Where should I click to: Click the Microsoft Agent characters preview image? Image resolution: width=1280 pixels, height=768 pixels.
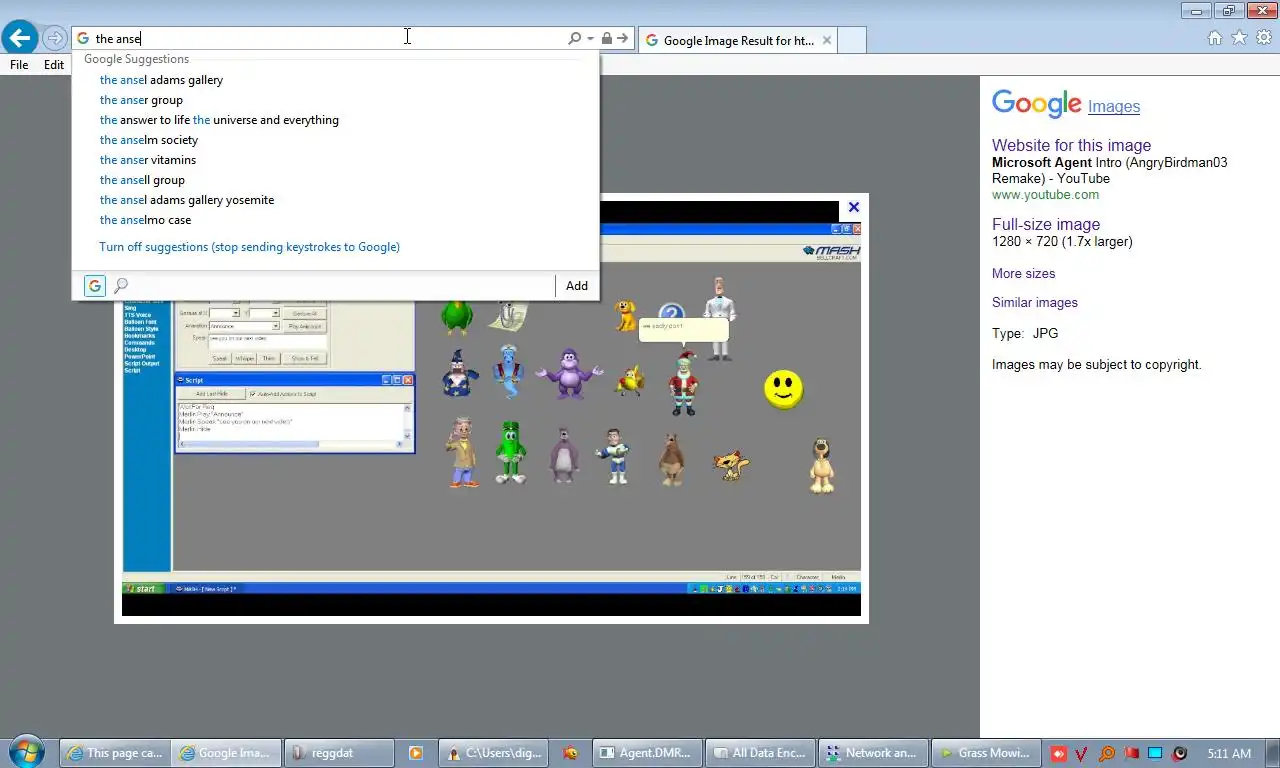[x=491, y=408]
